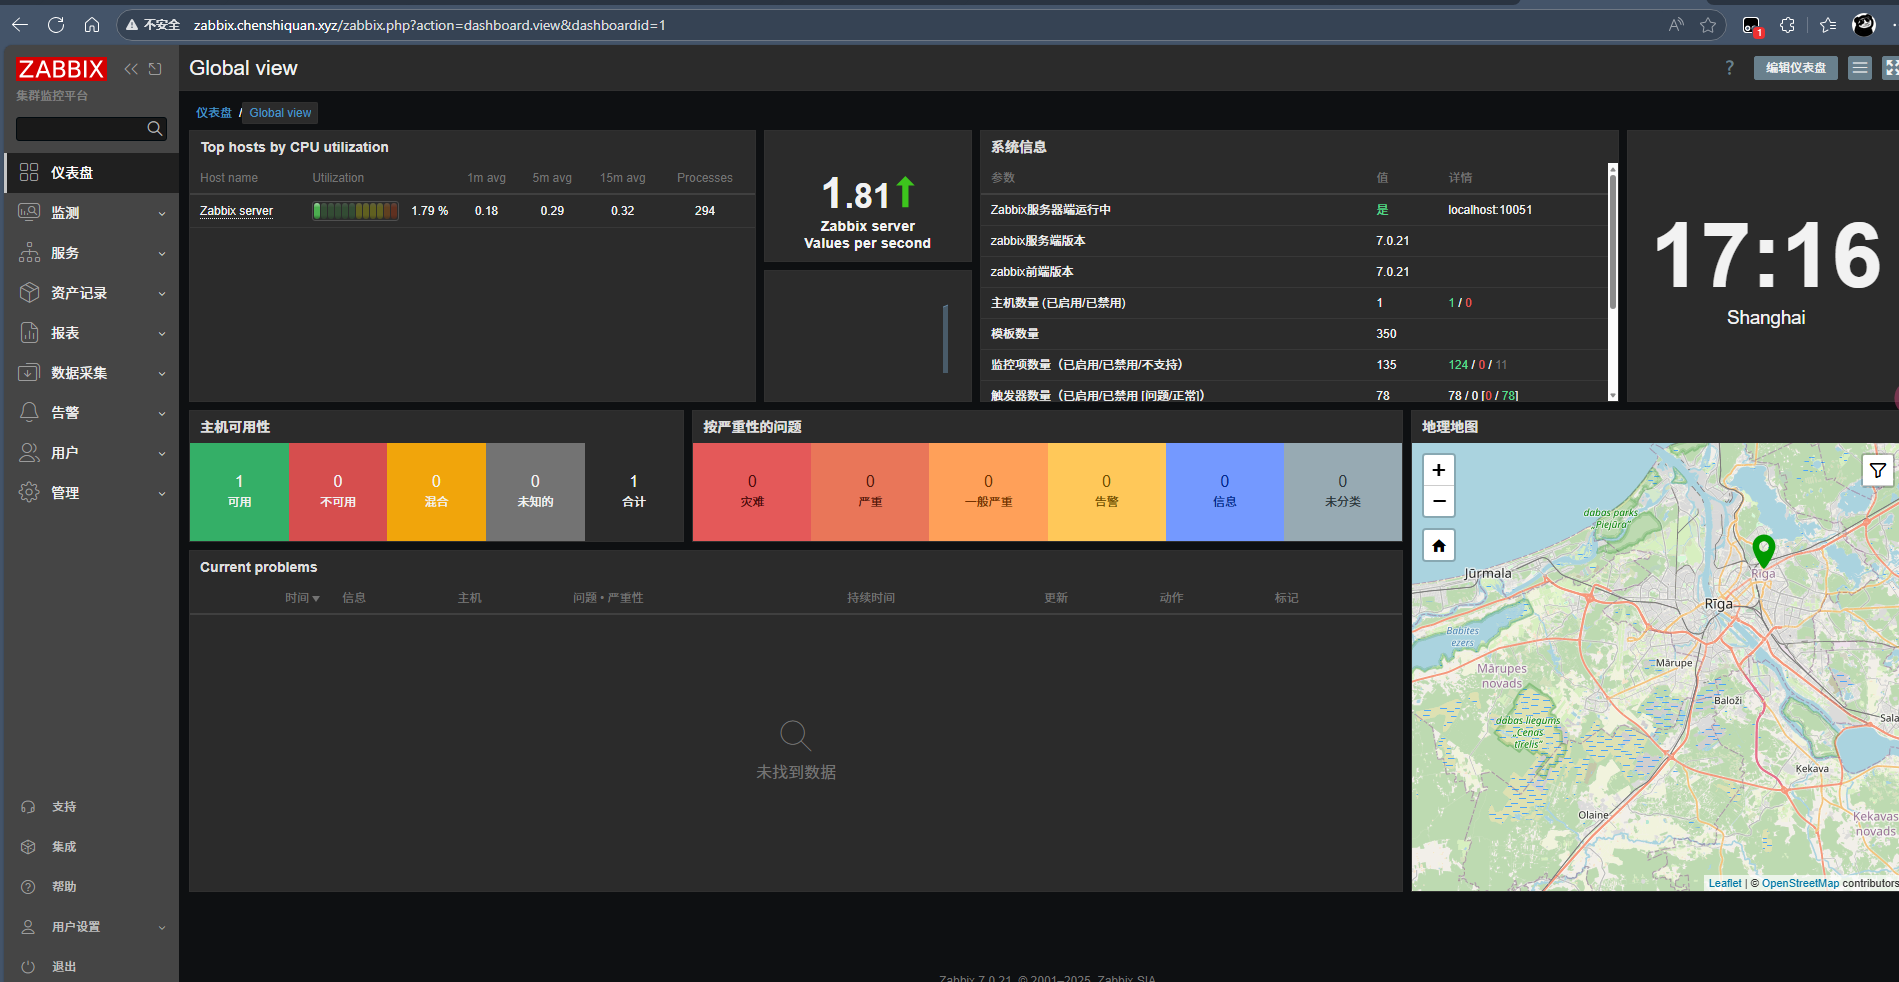The width and height of the screenshot is (1899, 982).
Task: Click the CPU utilization gauge bar
Action: 355,211
